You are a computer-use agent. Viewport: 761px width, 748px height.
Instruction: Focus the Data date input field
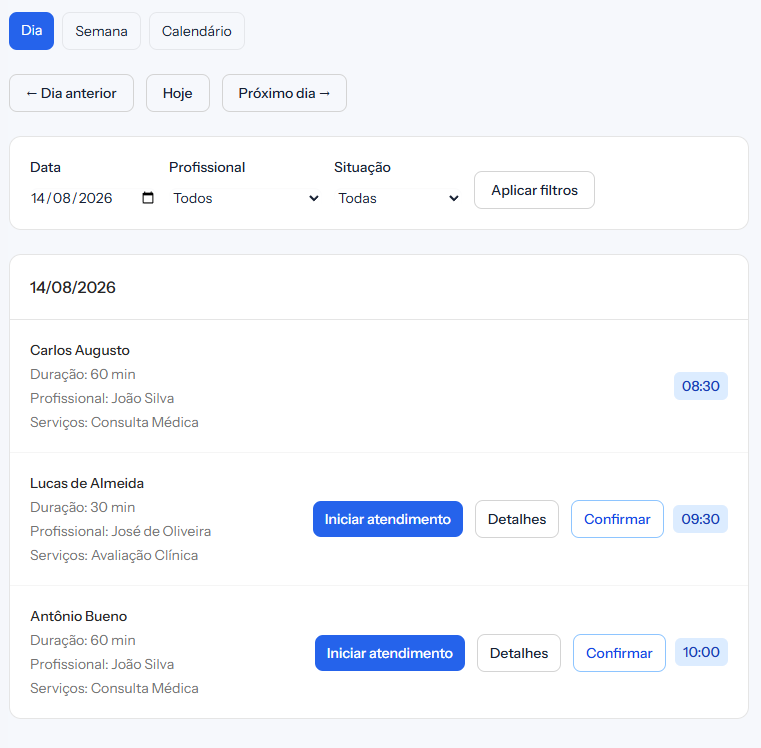point(92,198)
